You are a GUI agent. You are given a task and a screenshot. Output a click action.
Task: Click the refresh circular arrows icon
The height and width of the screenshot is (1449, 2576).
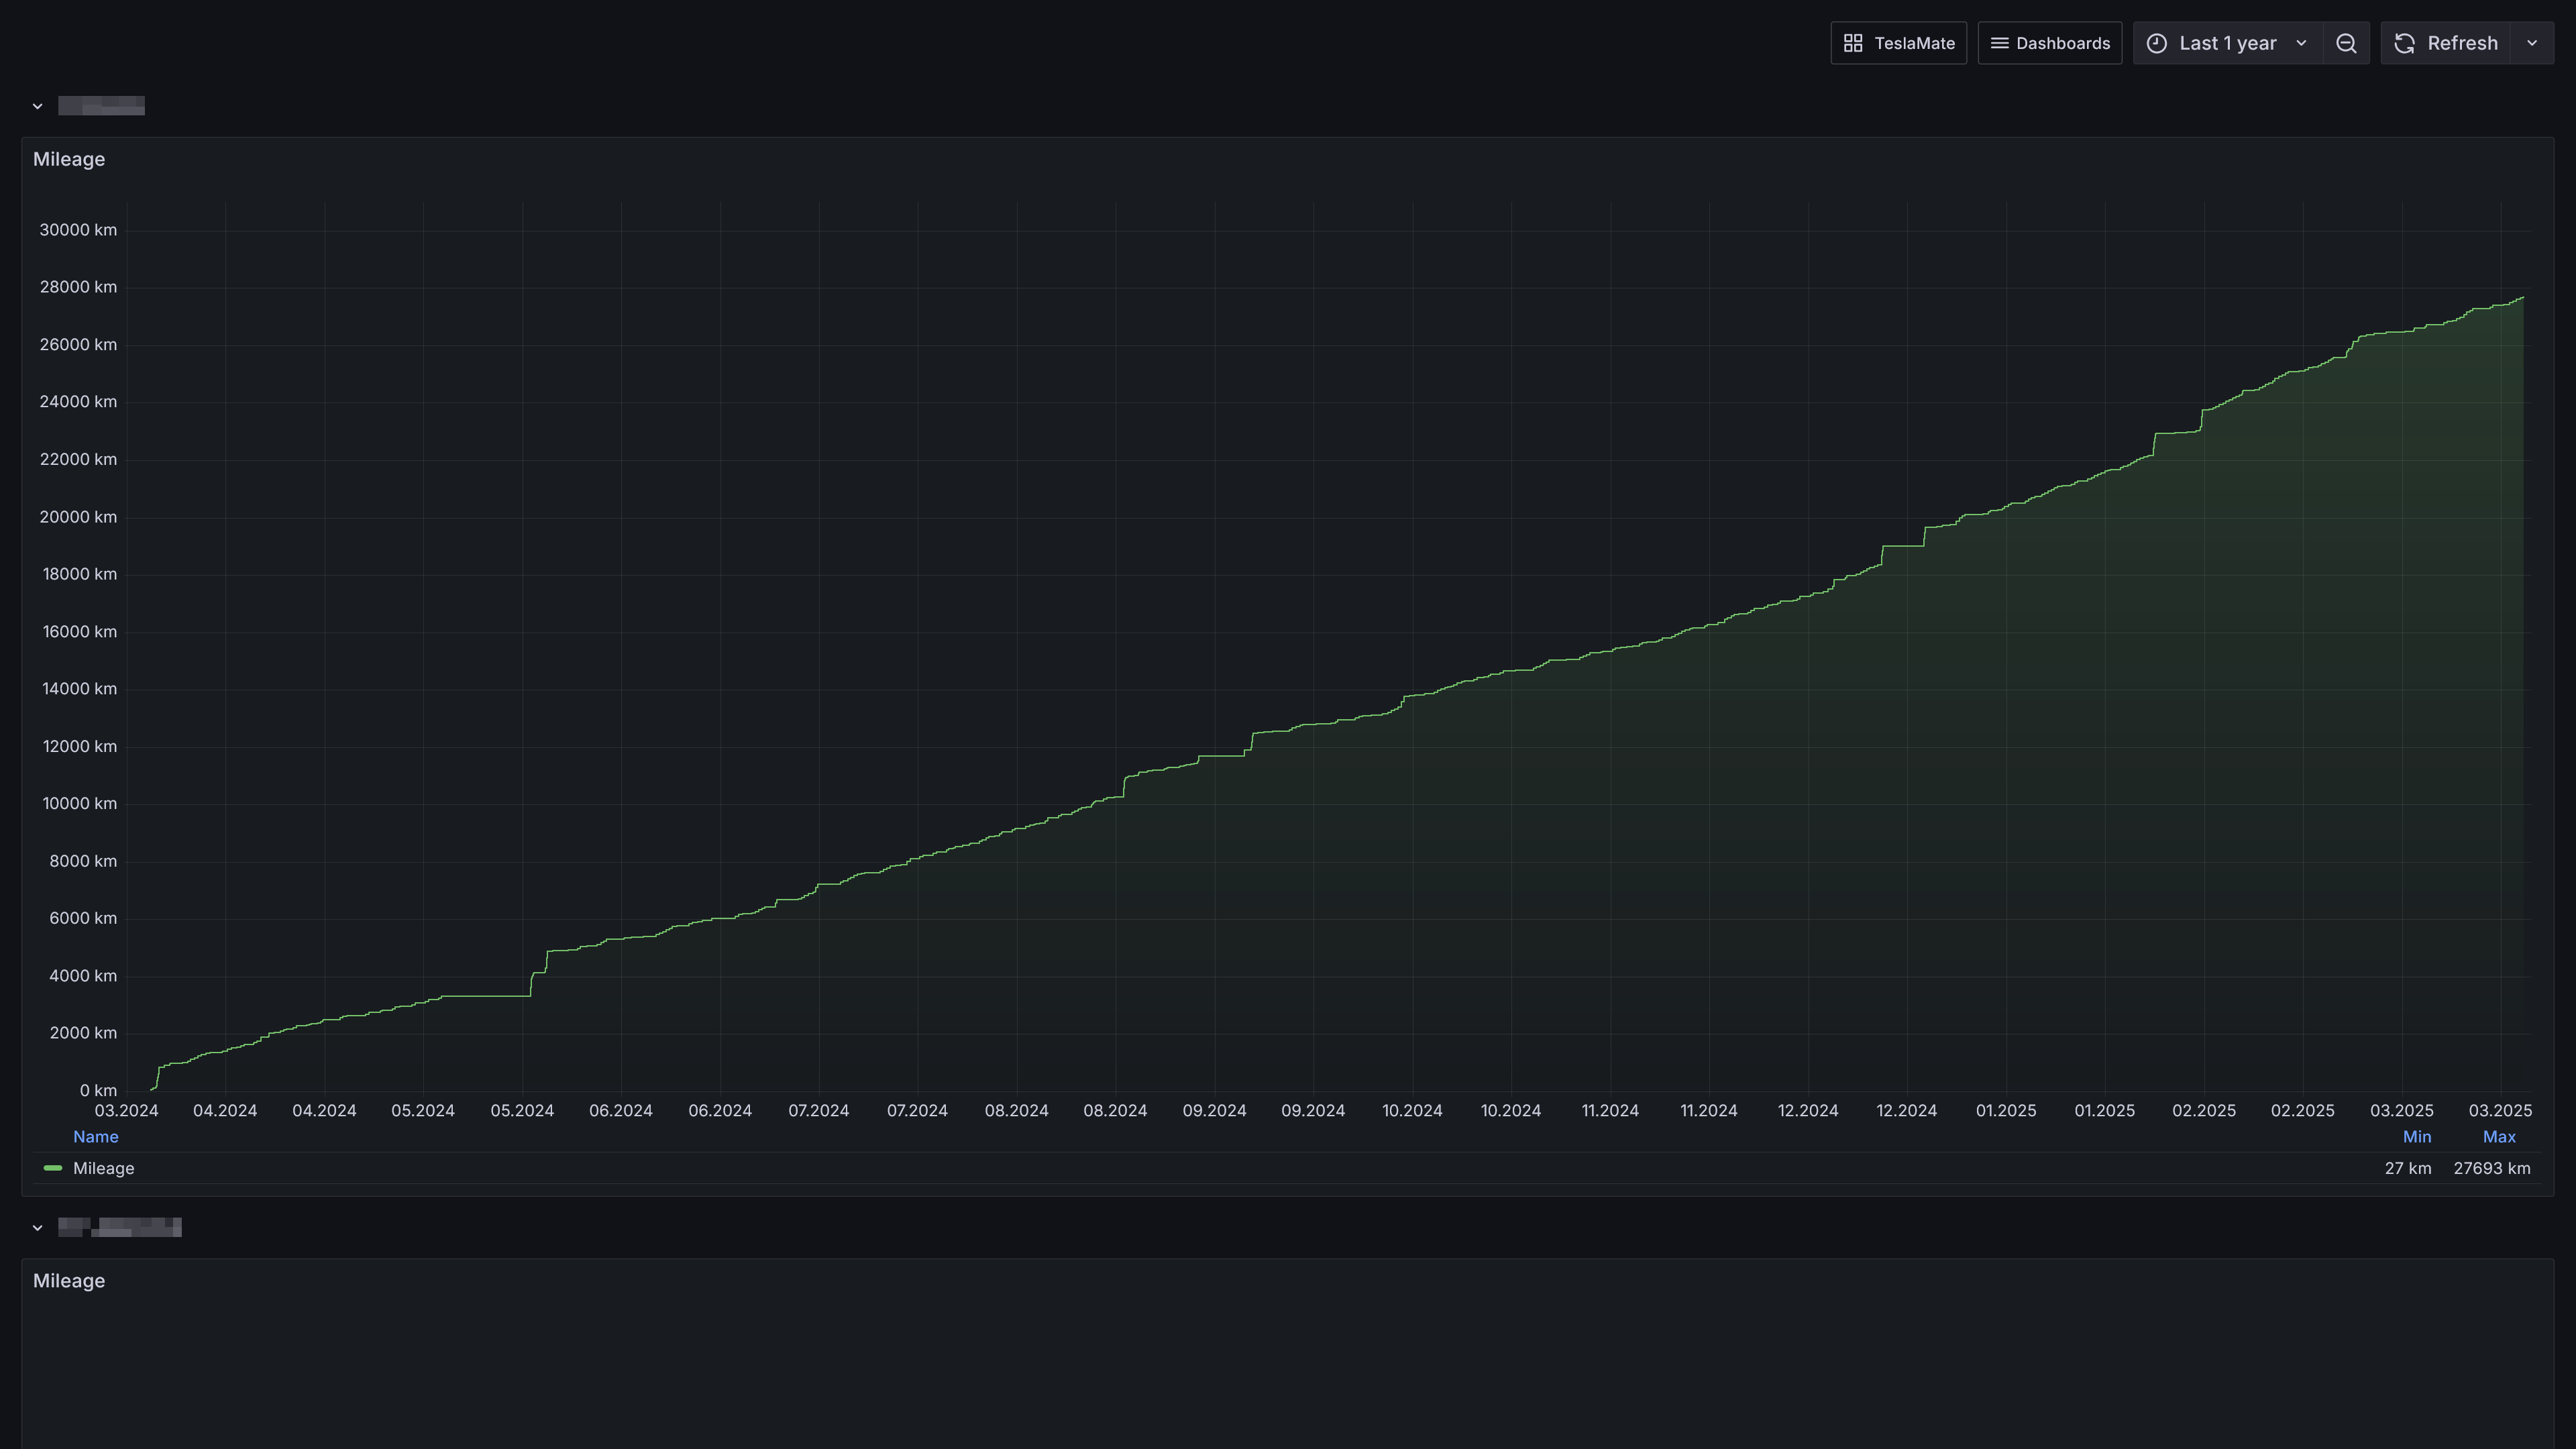(2405, 43)
